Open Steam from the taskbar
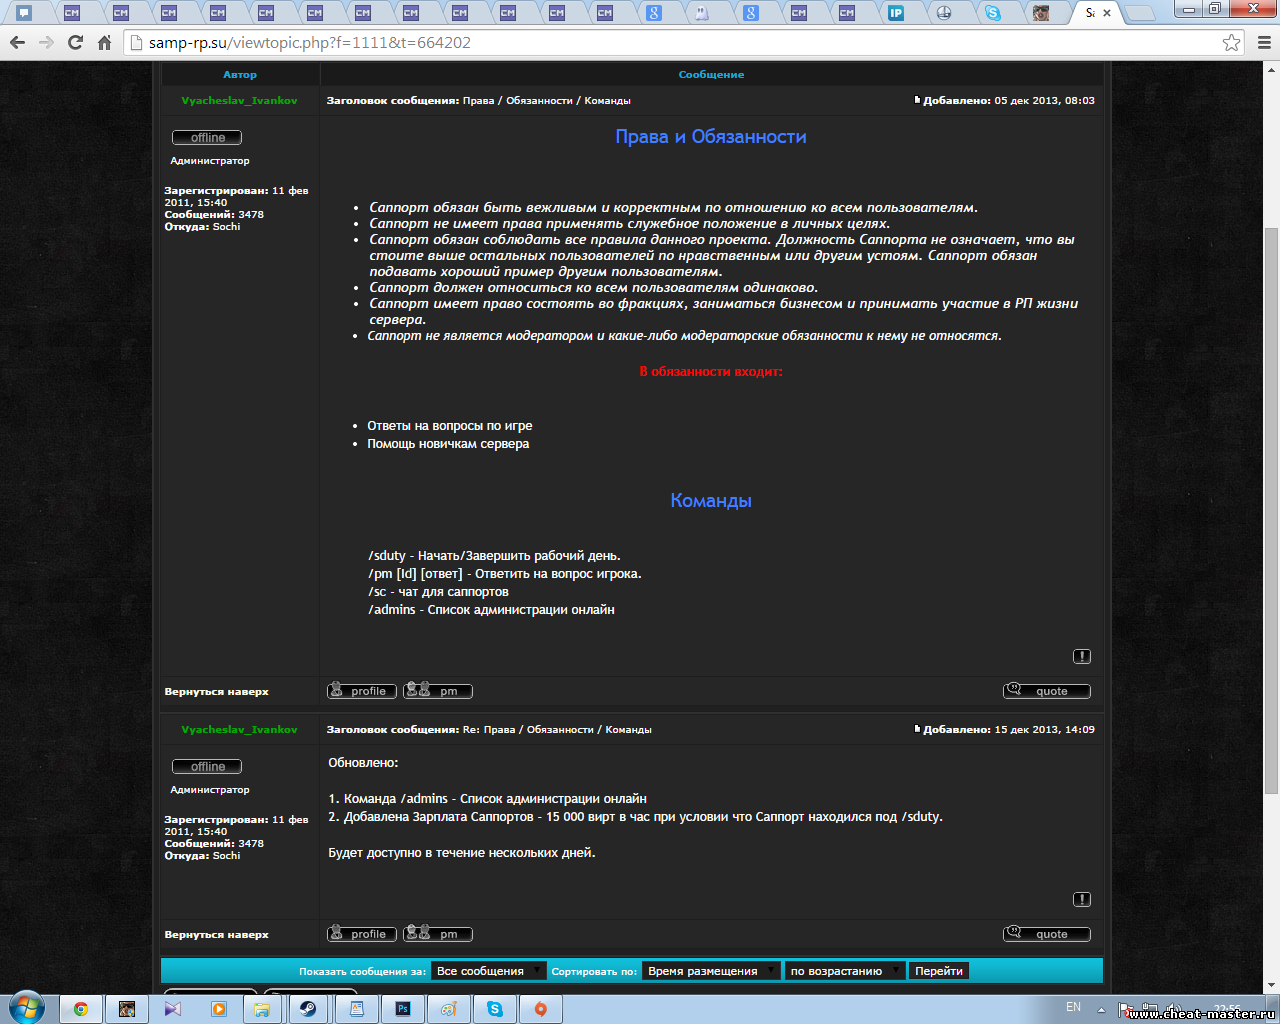Viewport: 1280px width, 1024px height. (x=308, y=1009)
